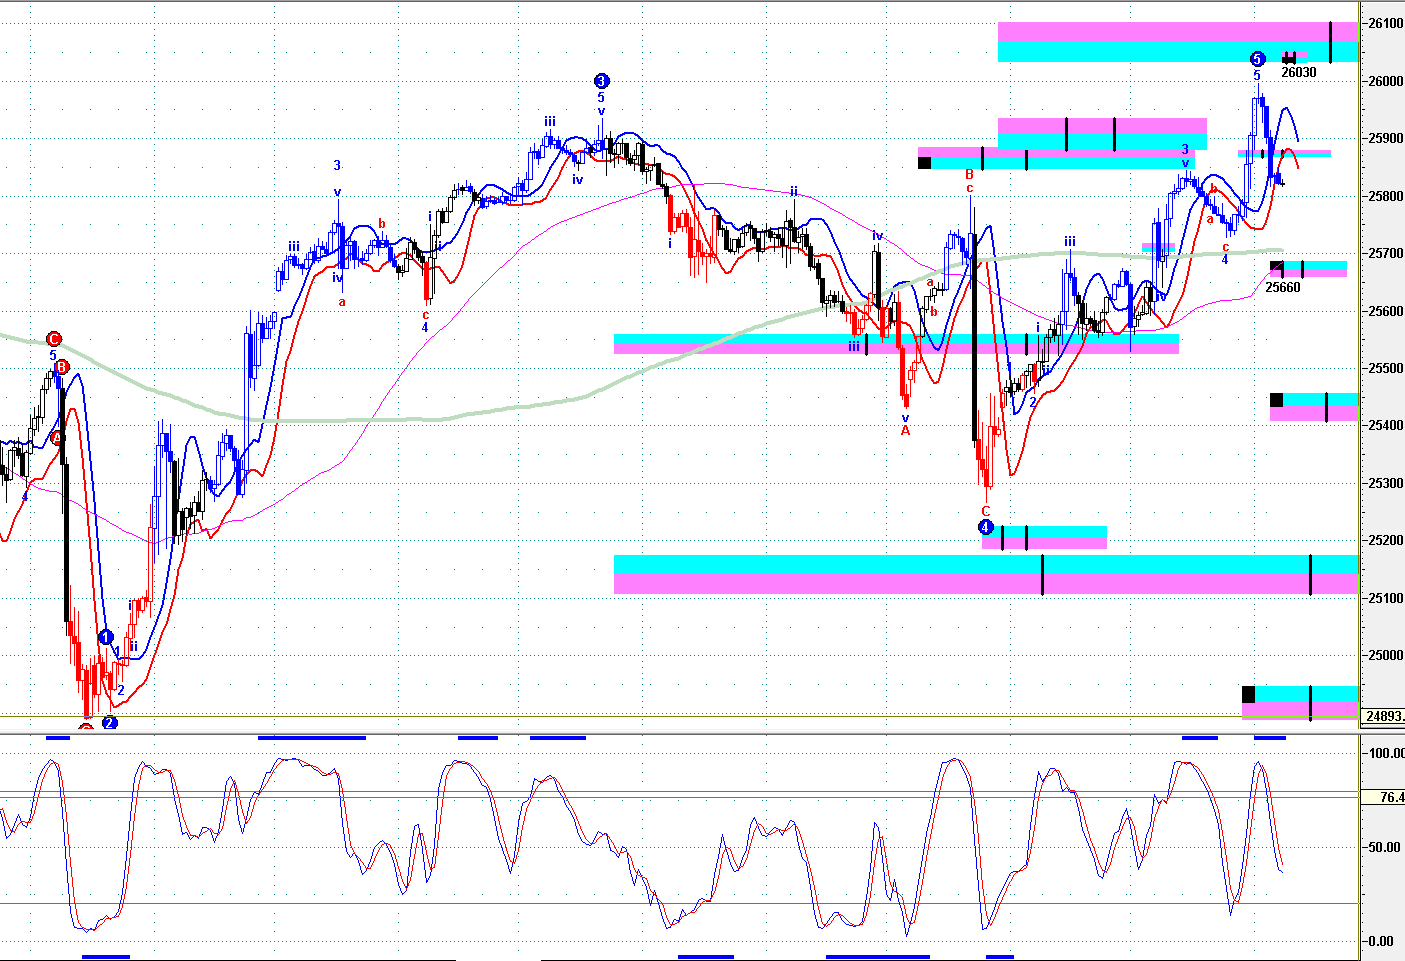Viewport: 1405px width, 961px height.
Task: Click the blue circled wave 3 marker
Action: coord(601,81)
